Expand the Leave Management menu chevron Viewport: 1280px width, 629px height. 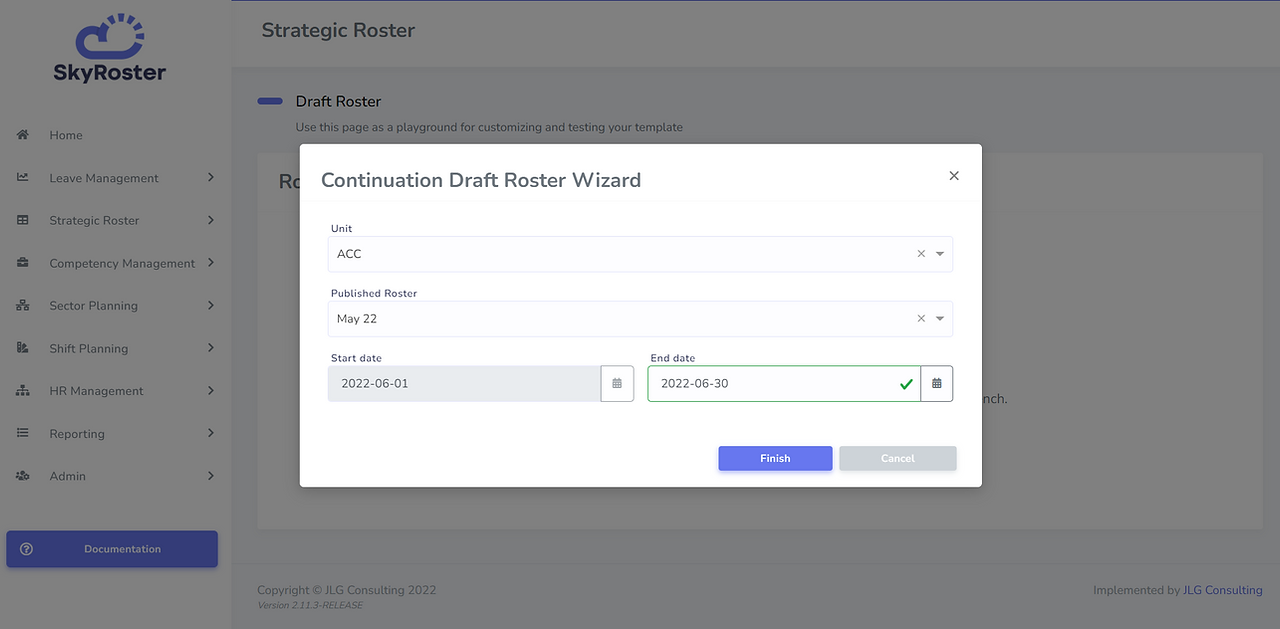tap(211, 178)
